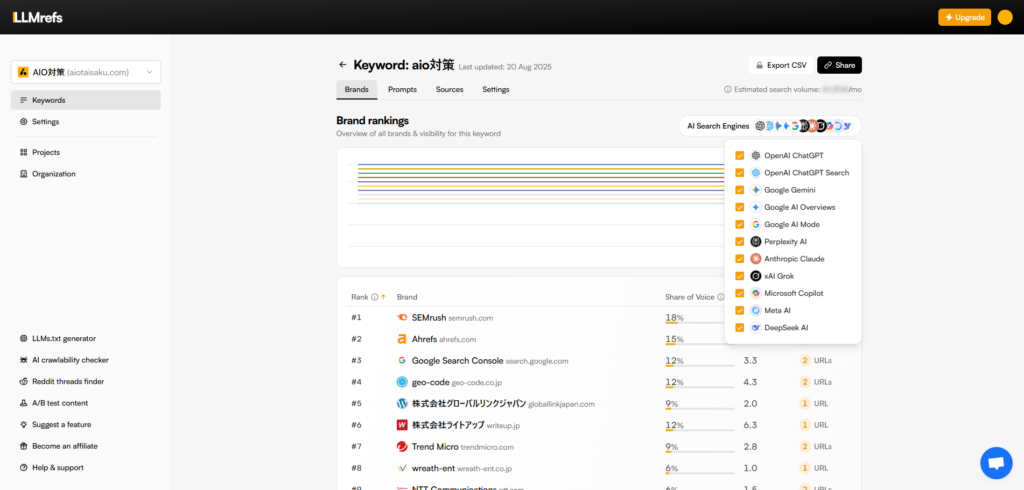Click the Upgrade button

pyautogui.click(x=964, y=17)
